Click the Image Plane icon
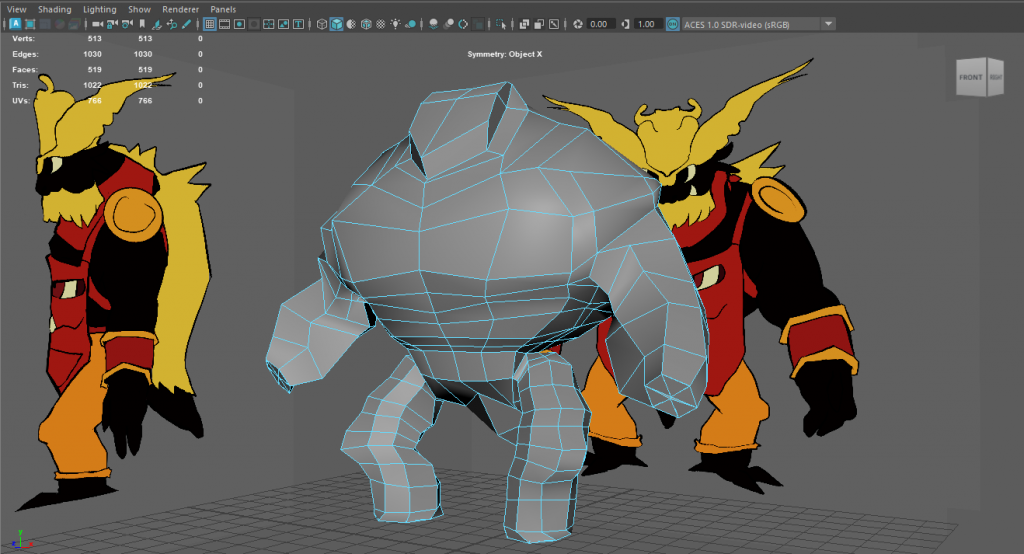This screenshot has width=1024, height=554. tap(157, 24)
